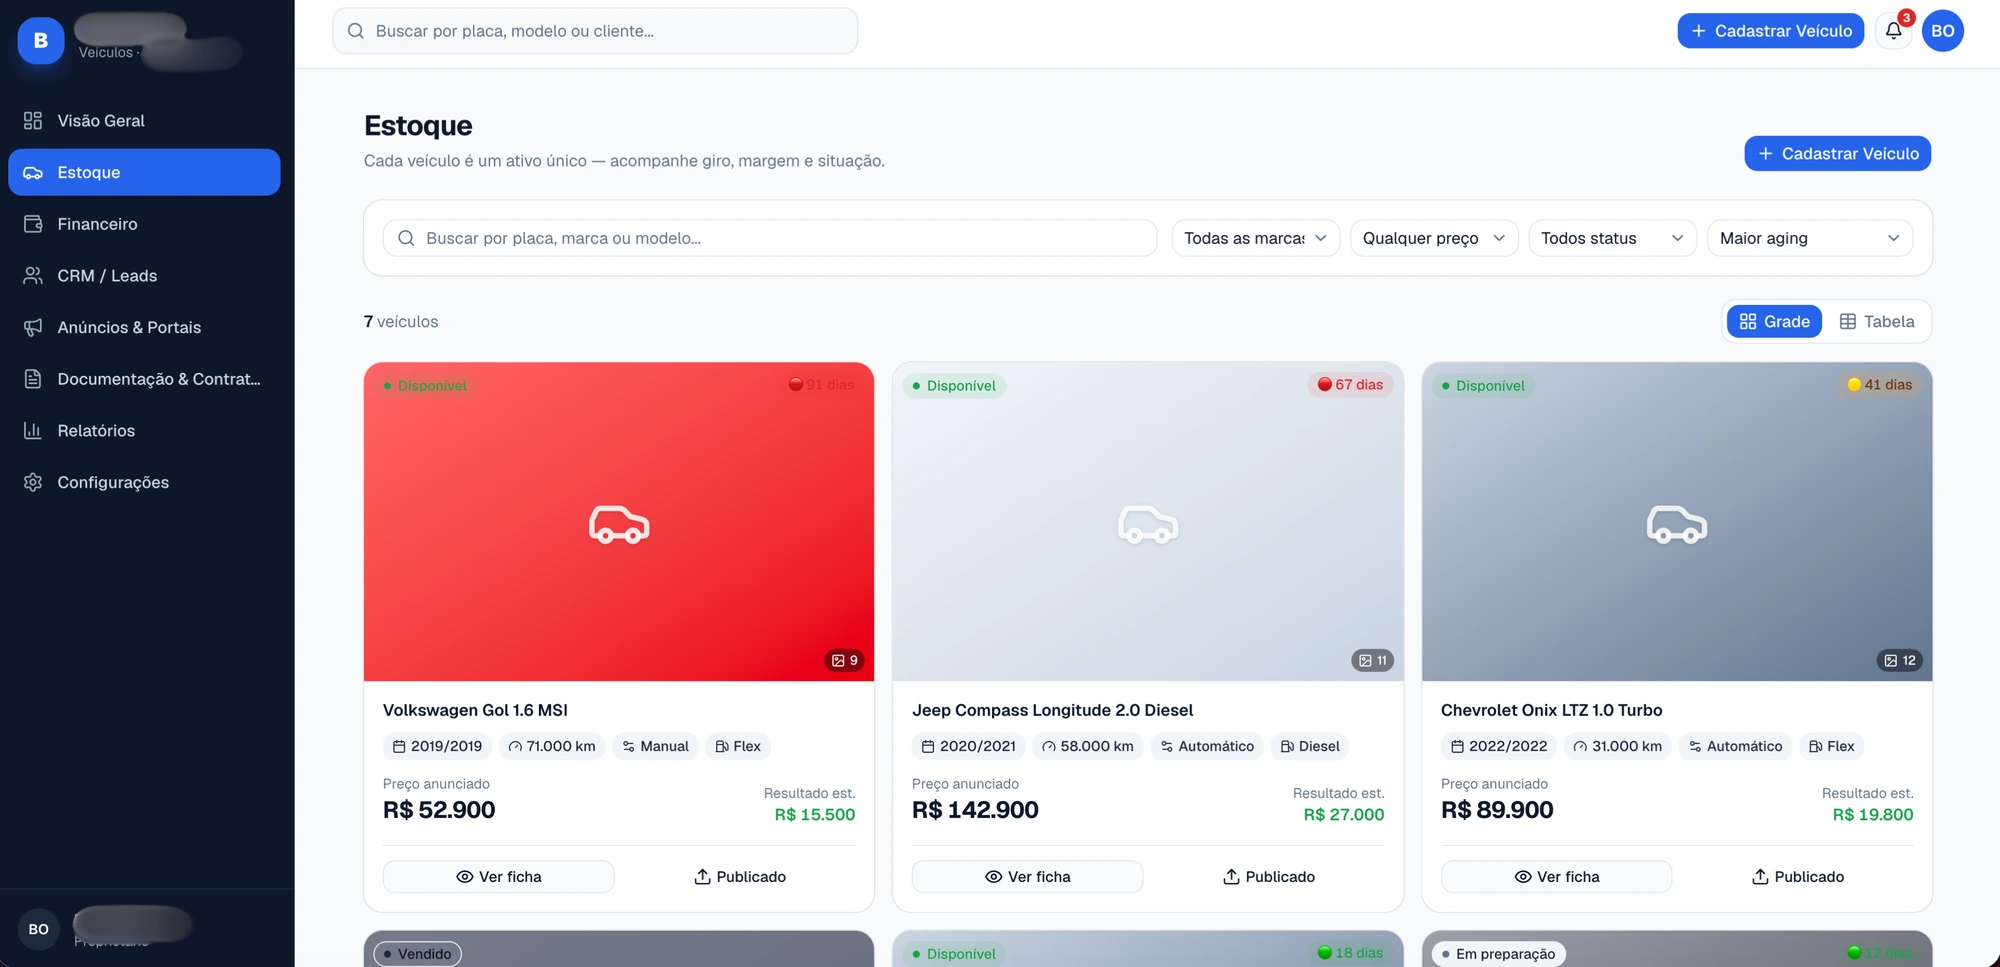Viewport: 2000px width, 967px height.
Task: Open the red Volkswagen Gol thumbnail
Action: click(x=619, y=522)
